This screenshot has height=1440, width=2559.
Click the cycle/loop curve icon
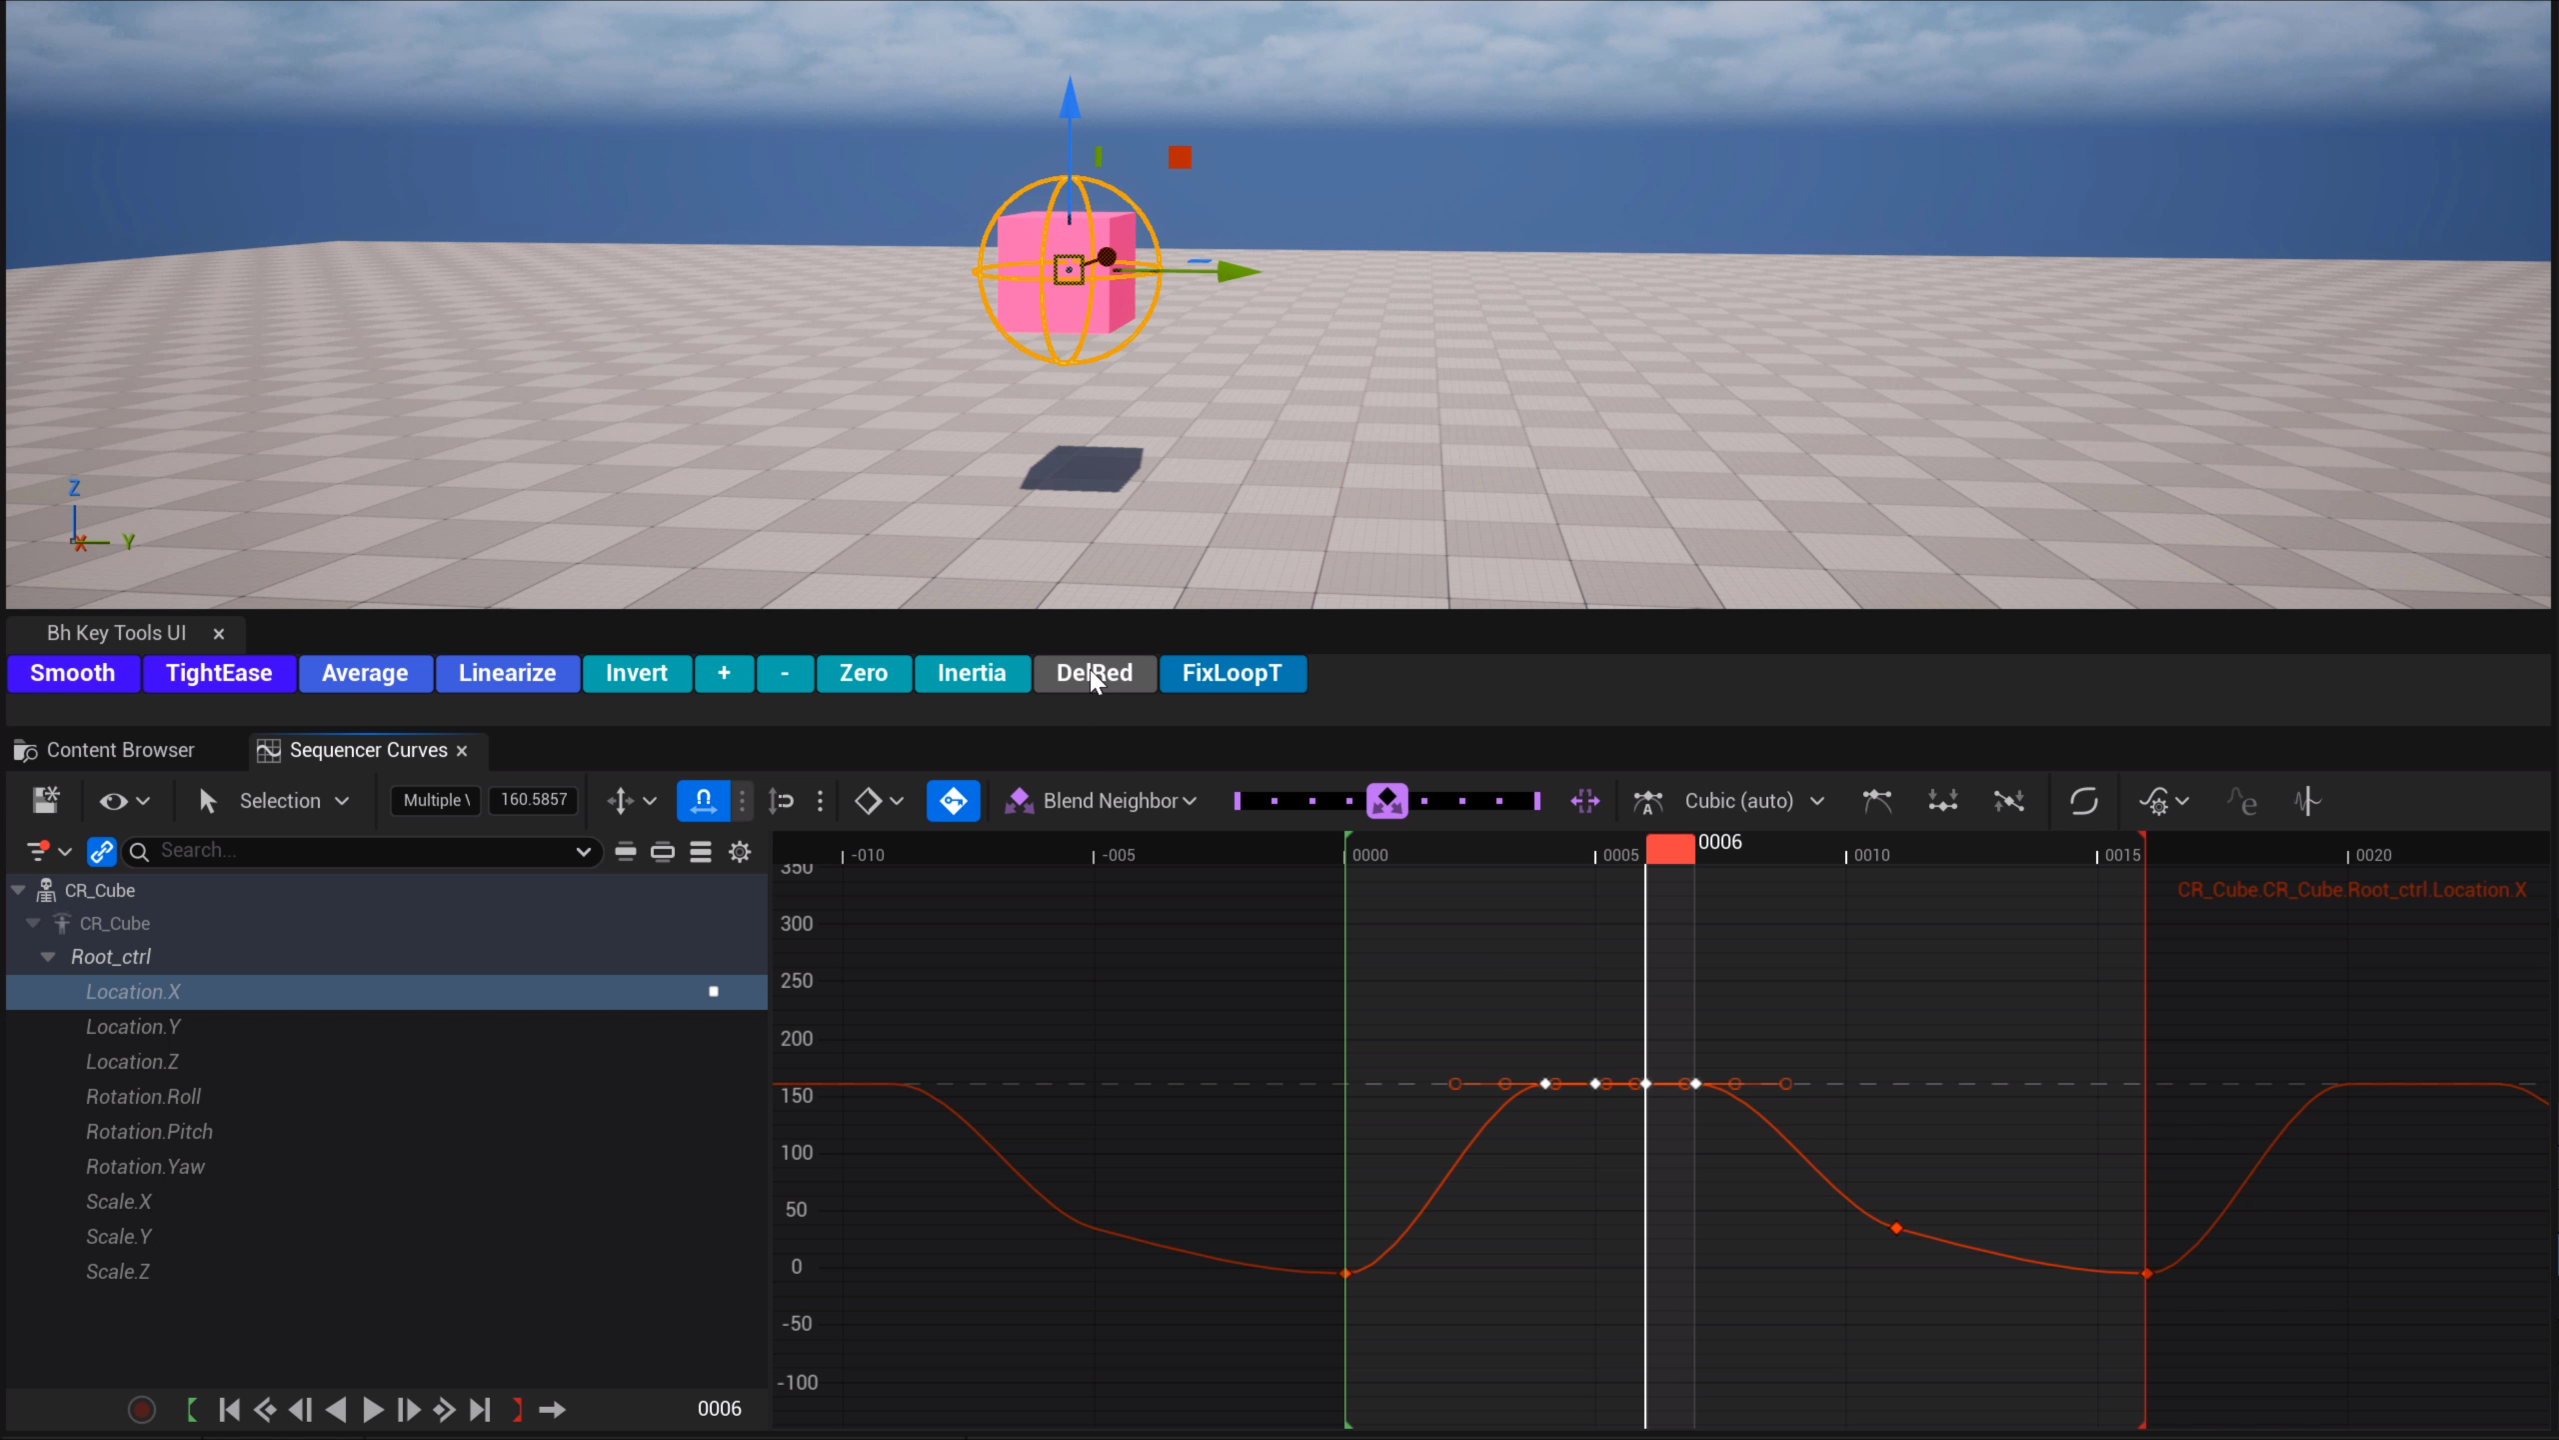point(2084,801)
